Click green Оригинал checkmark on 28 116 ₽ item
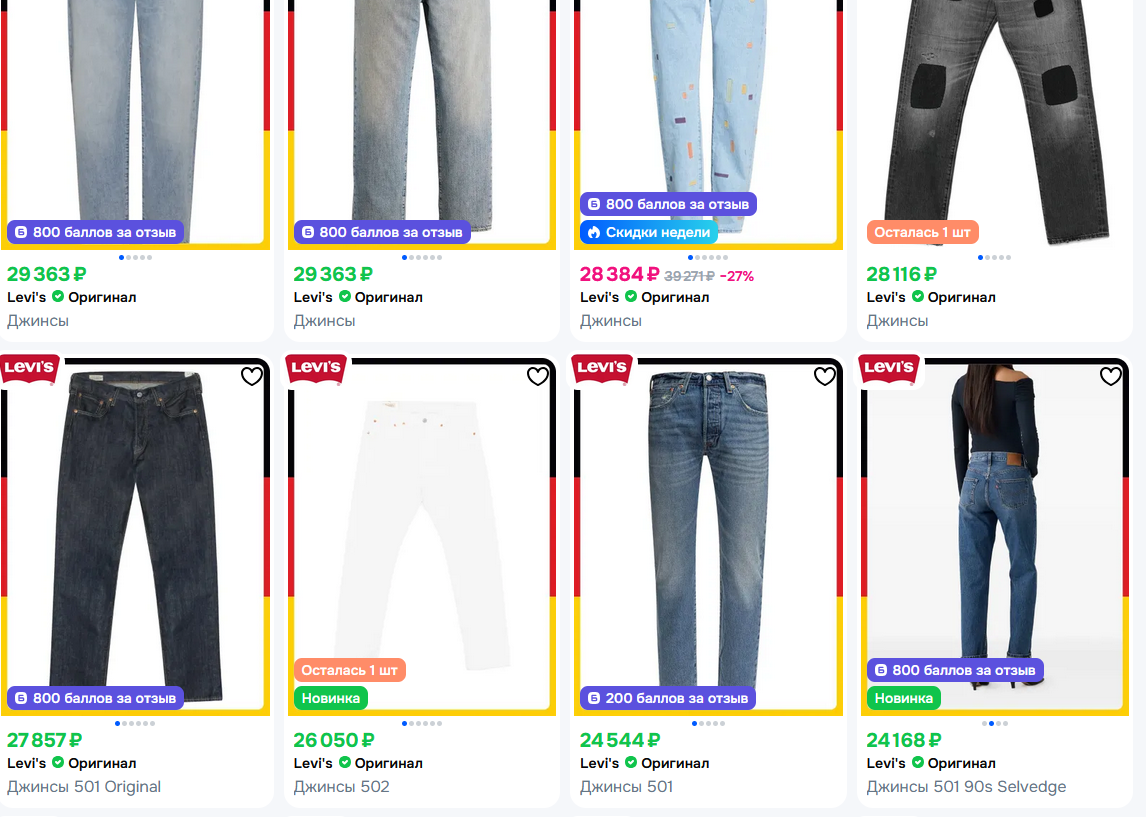The image size is (1146, 817). click(x=917, y=297)
